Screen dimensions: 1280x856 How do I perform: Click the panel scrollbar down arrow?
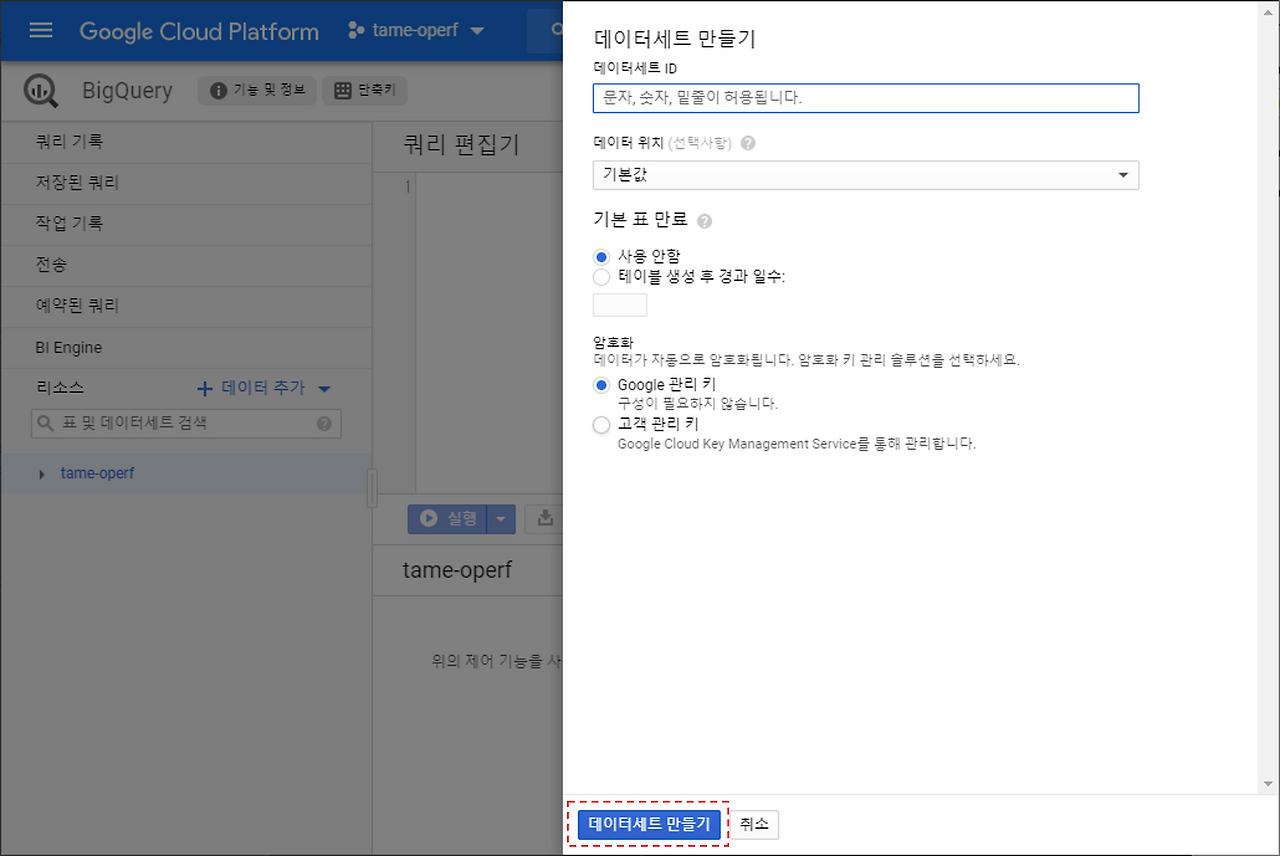click(x=1269, y=783)
